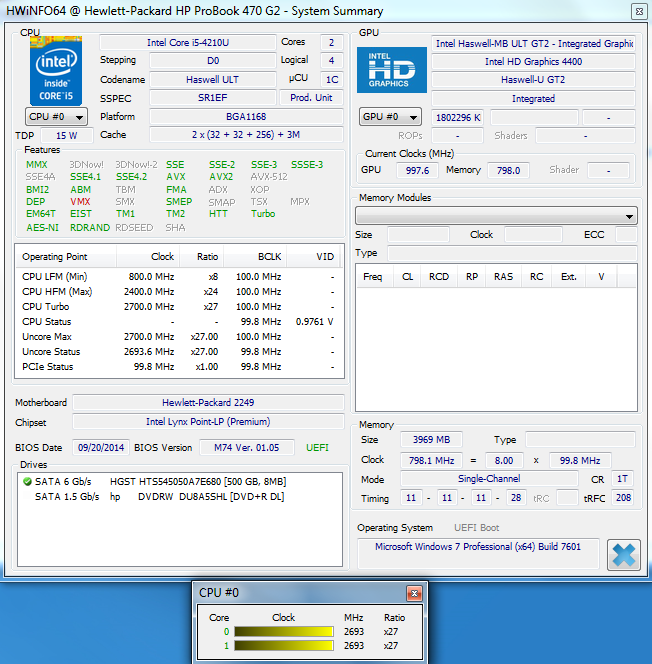Click the μCU 1C field
Image resolution: width=652 pixels, height=664 pixels.
coord(332,80)
